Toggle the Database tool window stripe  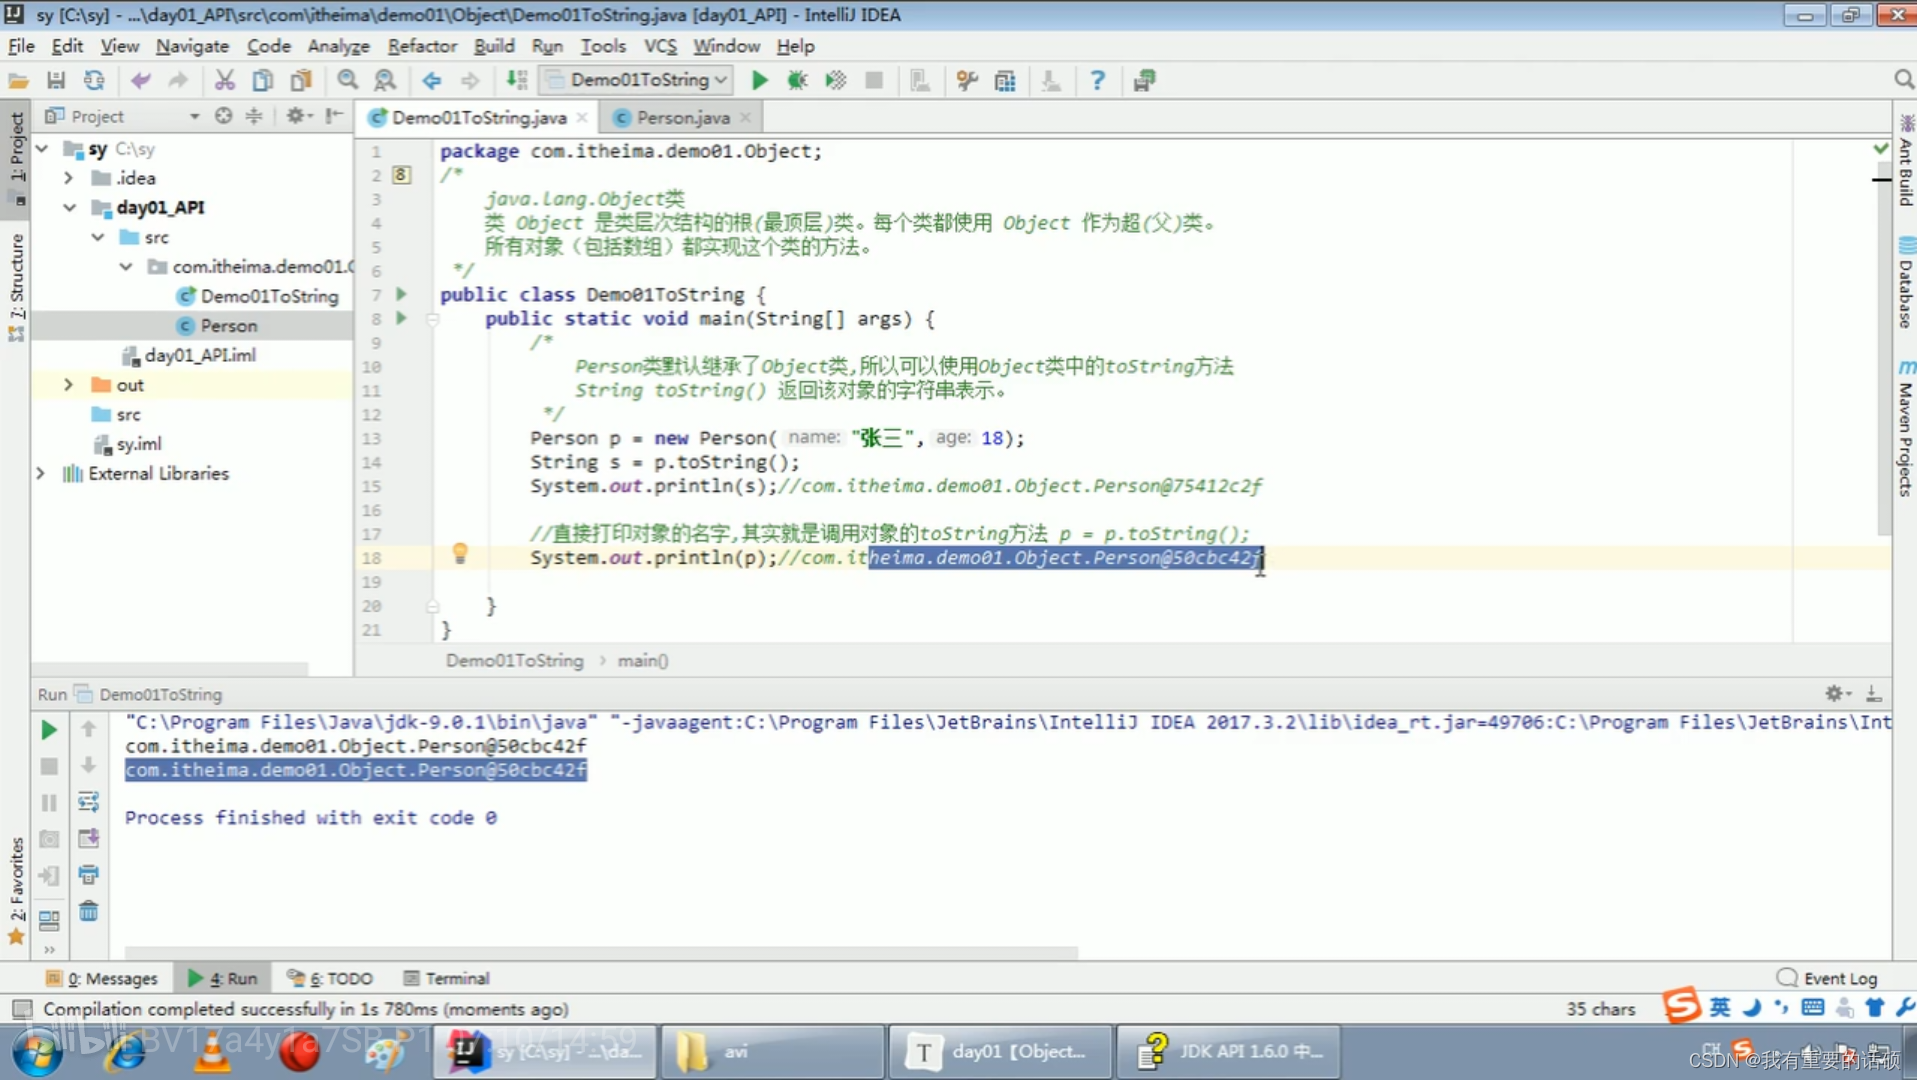pos(1905,283)
